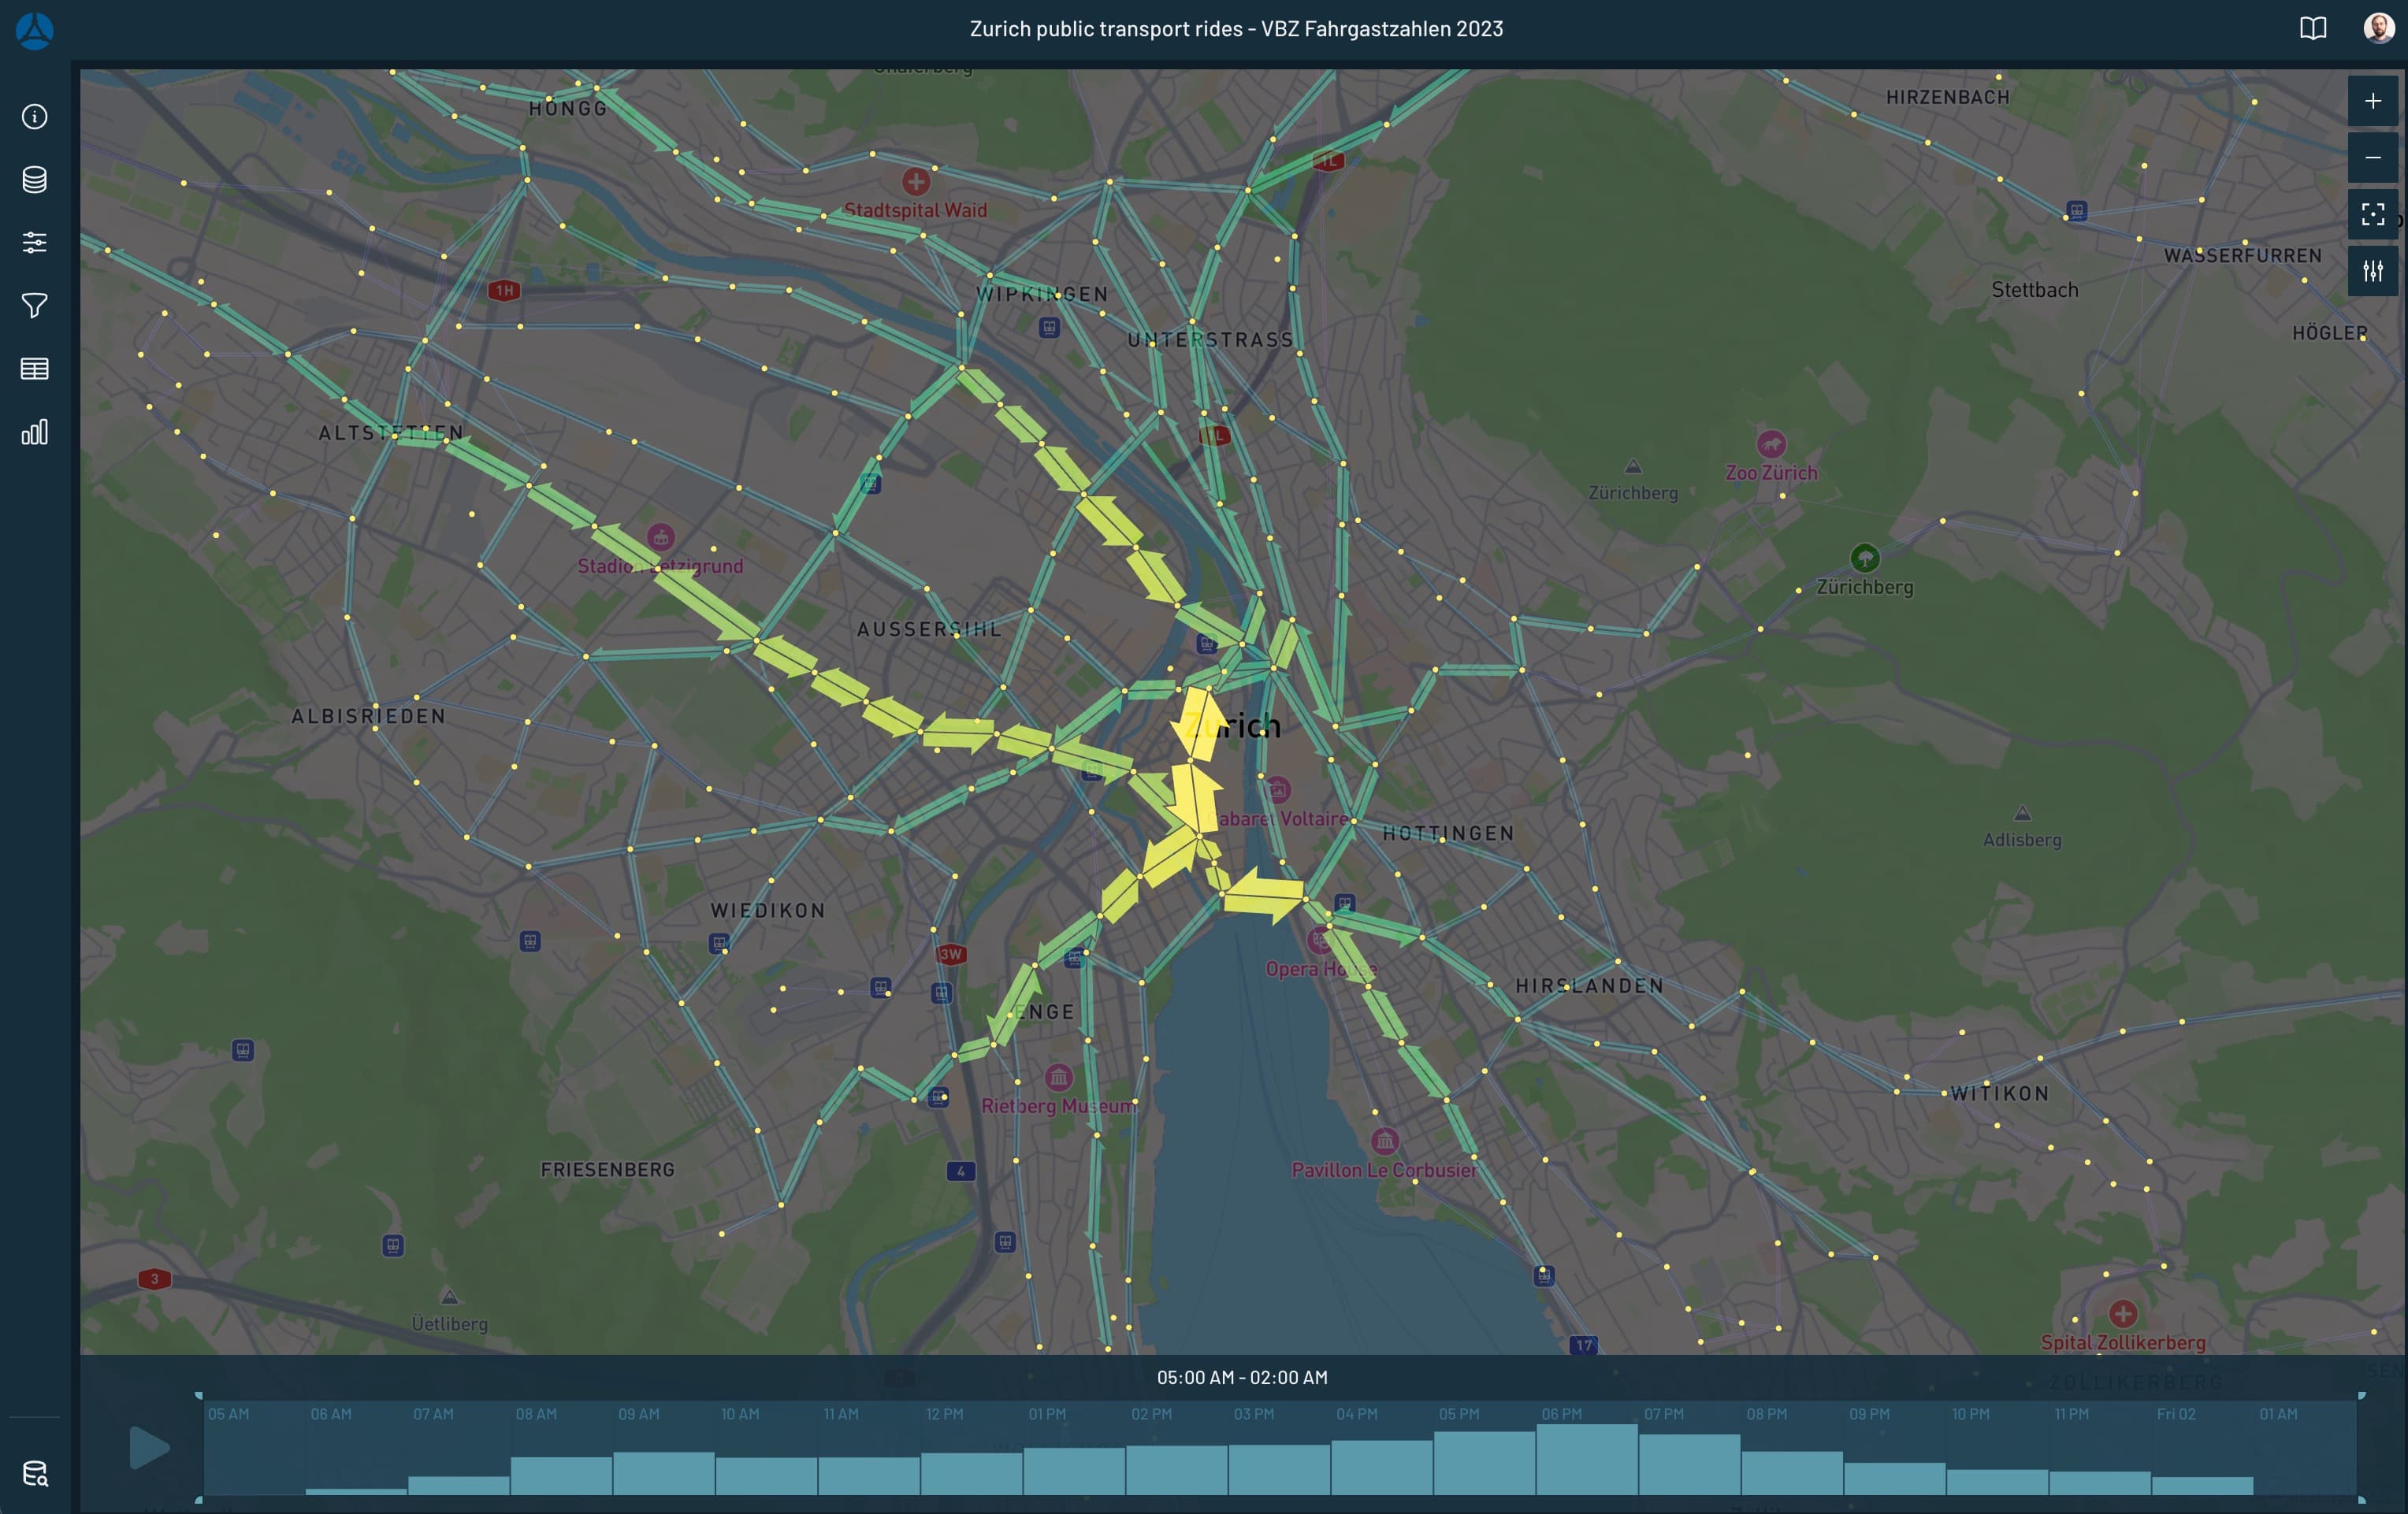Open map layer adjustments control

pos(2372,271)
